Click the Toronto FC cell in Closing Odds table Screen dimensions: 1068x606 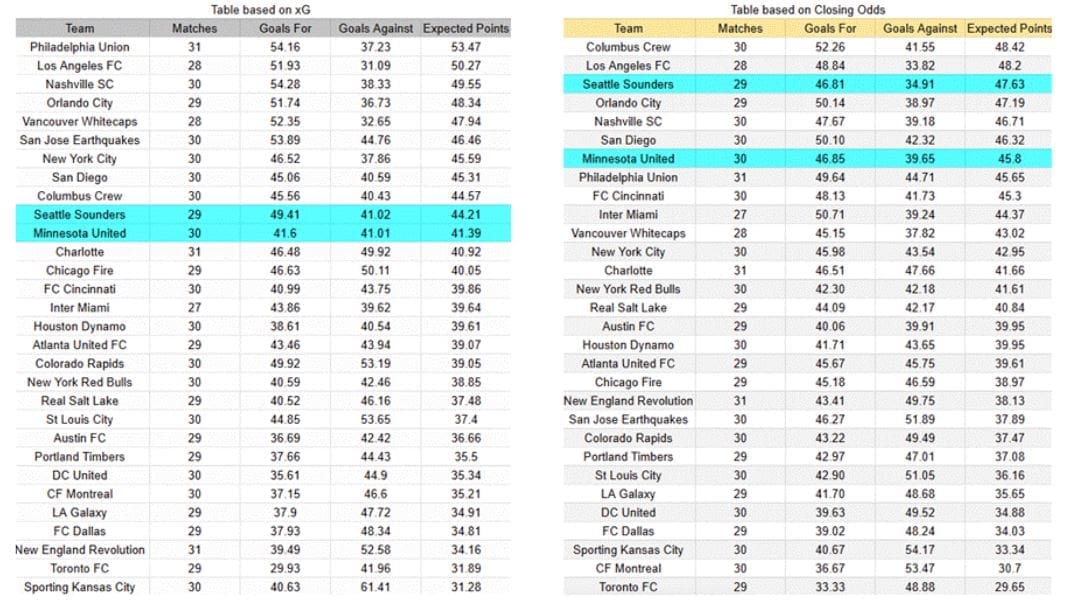click(628, 587)
